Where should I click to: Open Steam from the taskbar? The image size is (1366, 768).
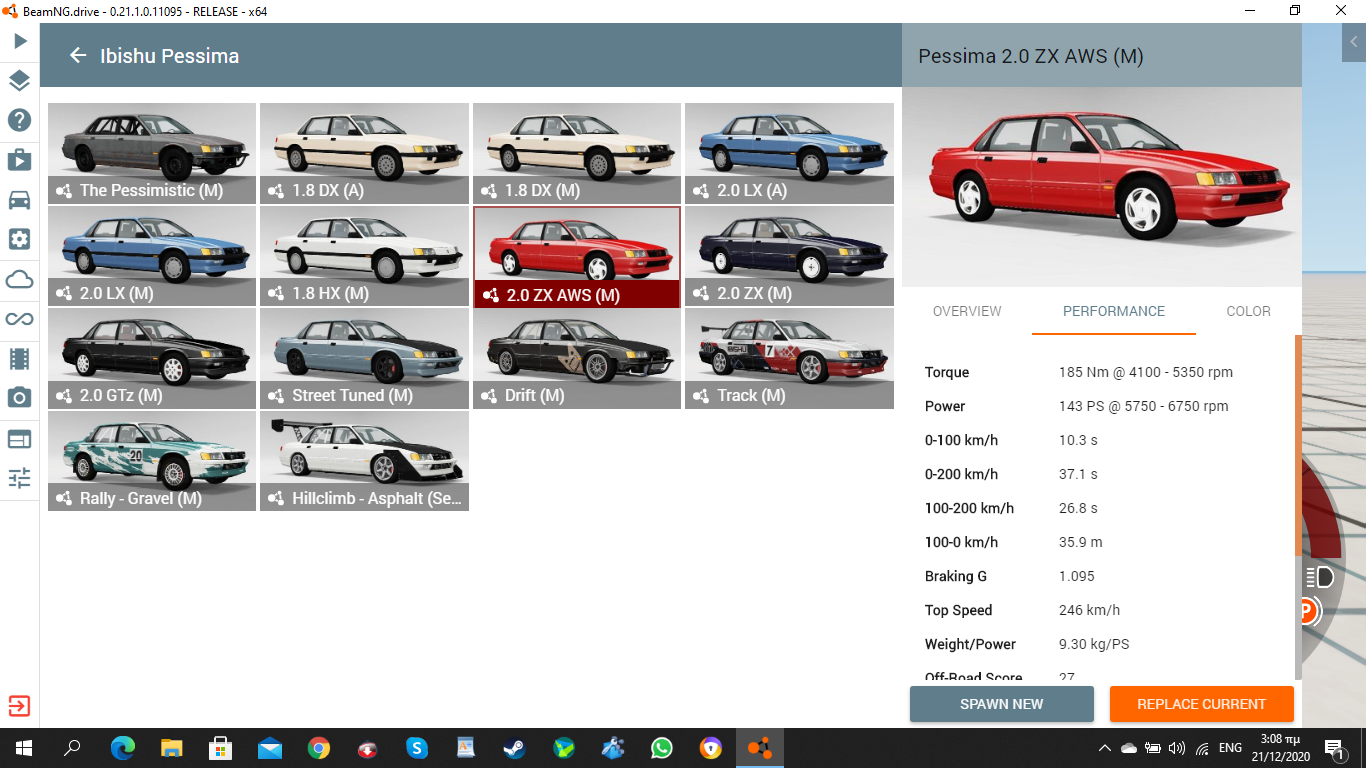click(x=515, y=748)
